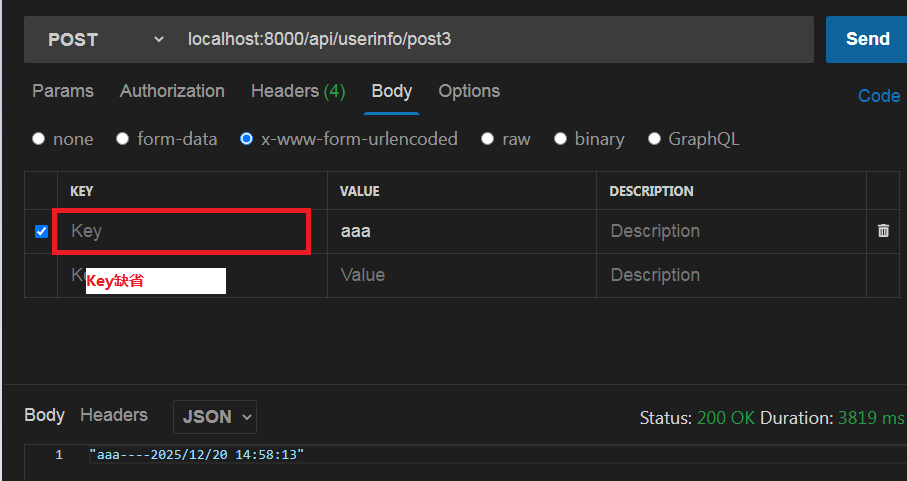Viewport: 907px width, 481px height.
Task: Switch to the Params tab
Action: tap(62, 91)
